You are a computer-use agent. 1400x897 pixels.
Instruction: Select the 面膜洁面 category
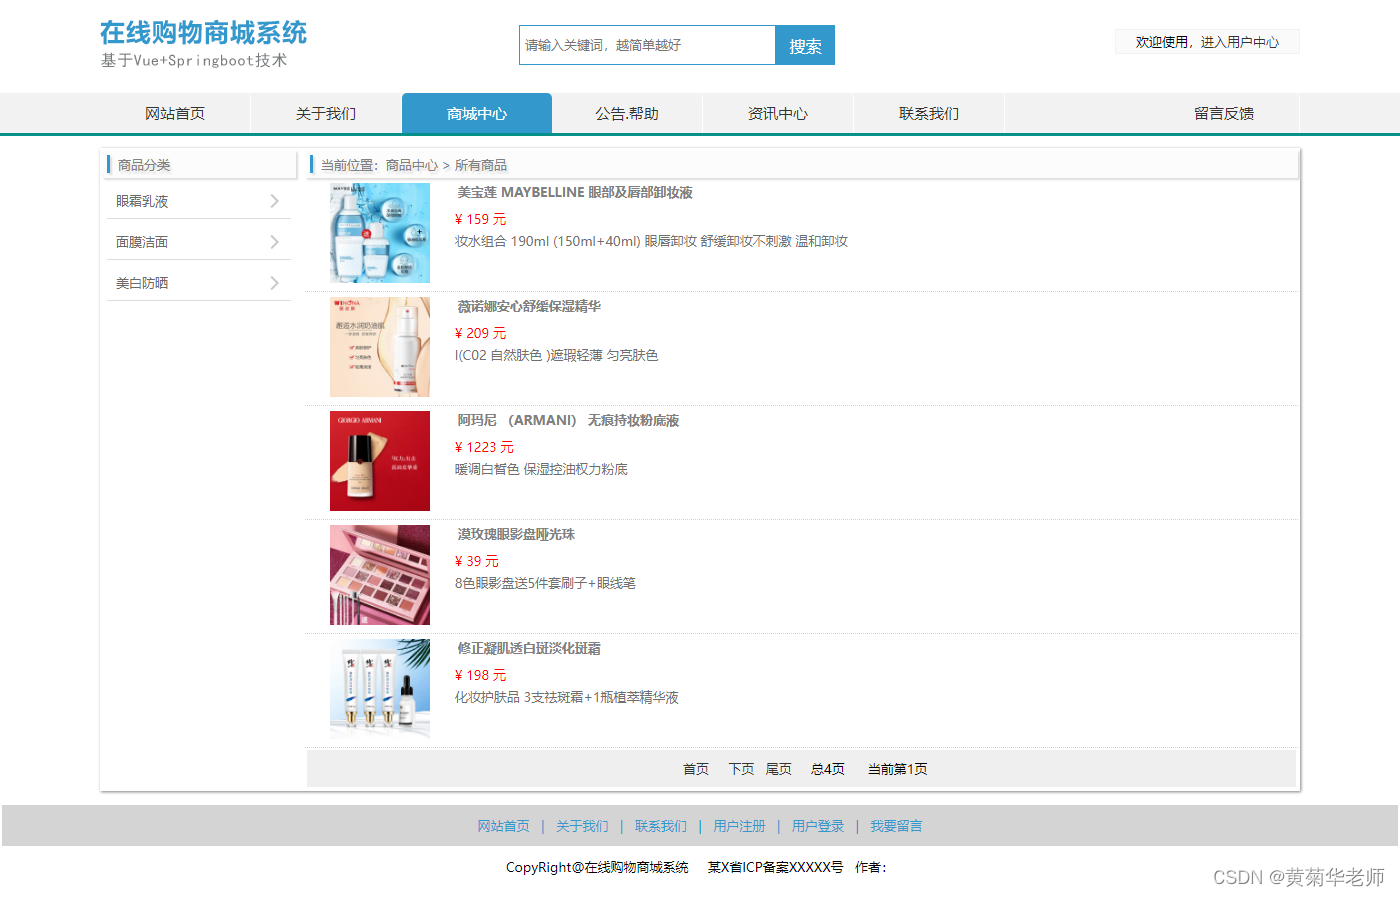coord(142,242)
